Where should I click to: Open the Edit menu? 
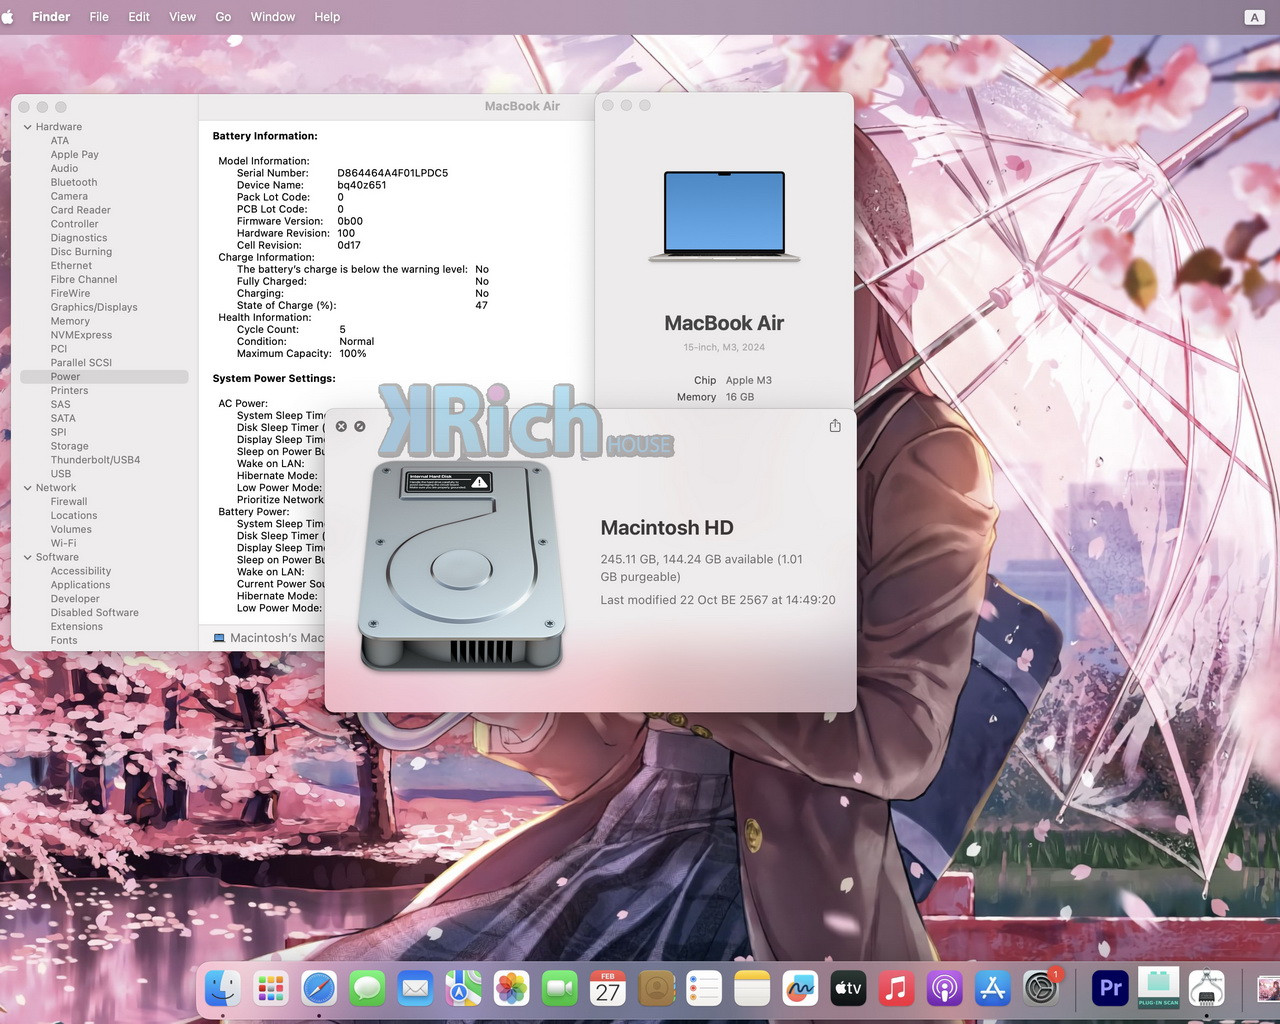pyautogui.click(x=139, y=17)
